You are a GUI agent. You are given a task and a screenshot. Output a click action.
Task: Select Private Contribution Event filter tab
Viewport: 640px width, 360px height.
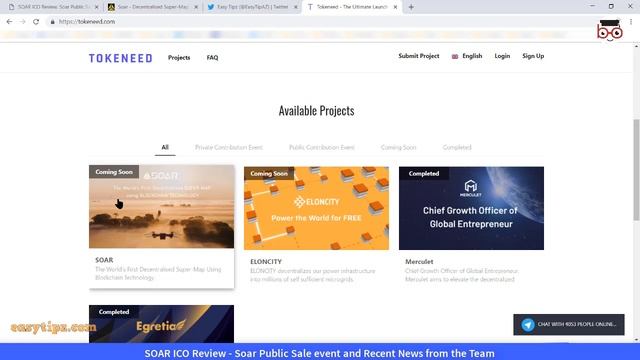229,147
